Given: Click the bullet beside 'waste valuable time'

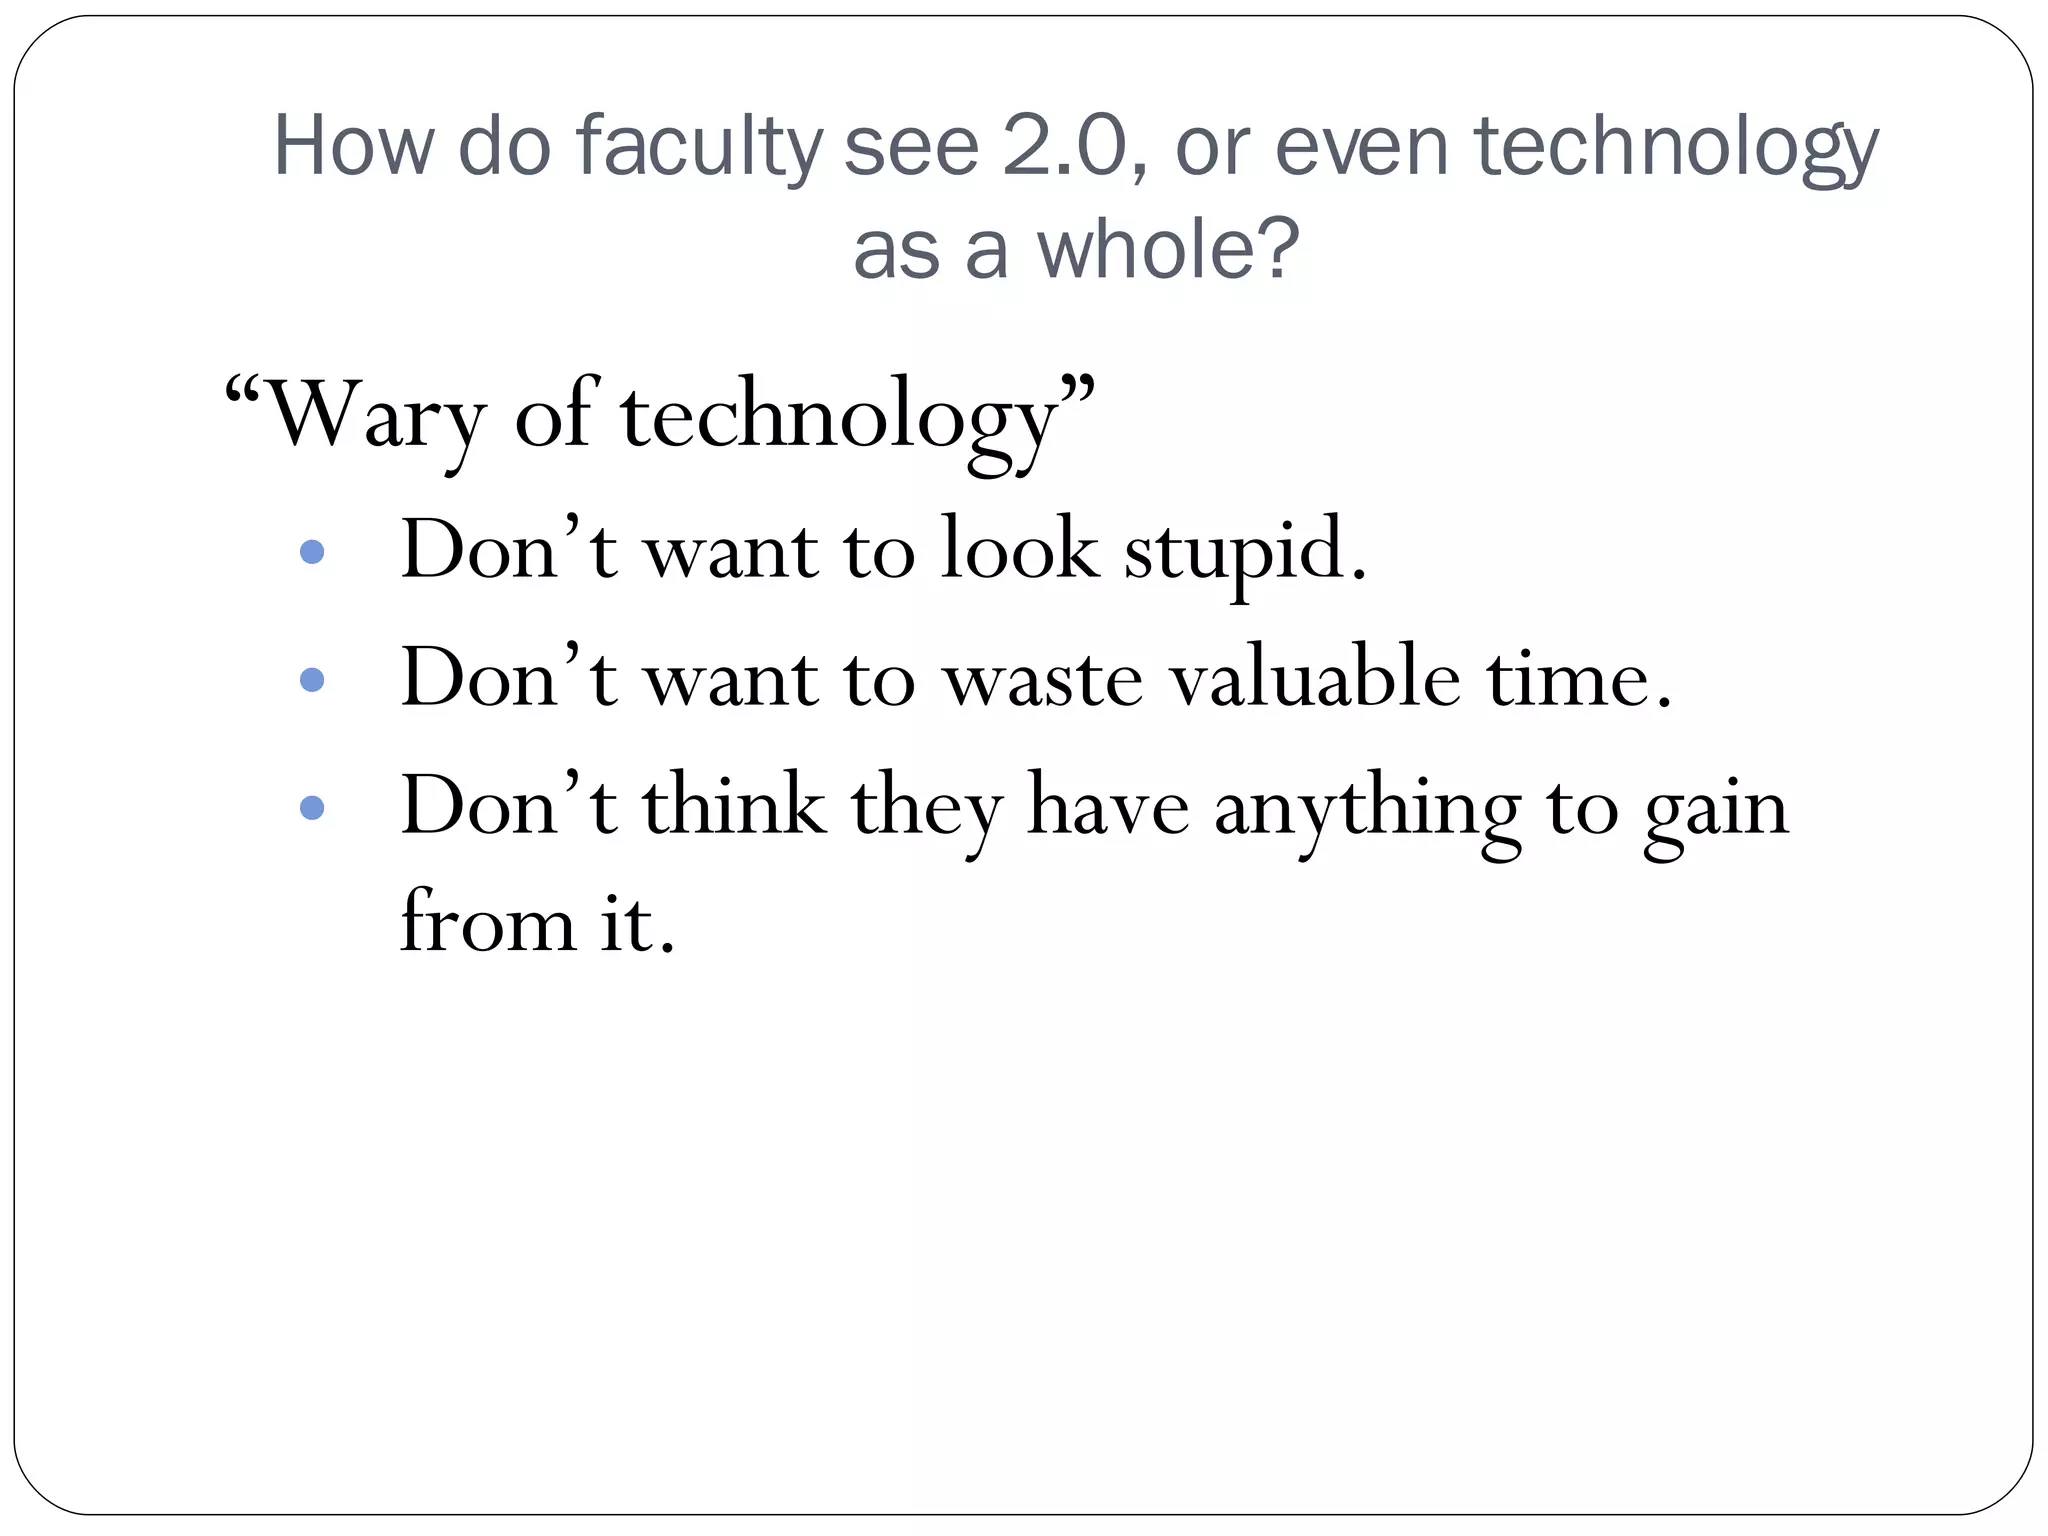Looking at the screenshot, I should coord(312,680).
